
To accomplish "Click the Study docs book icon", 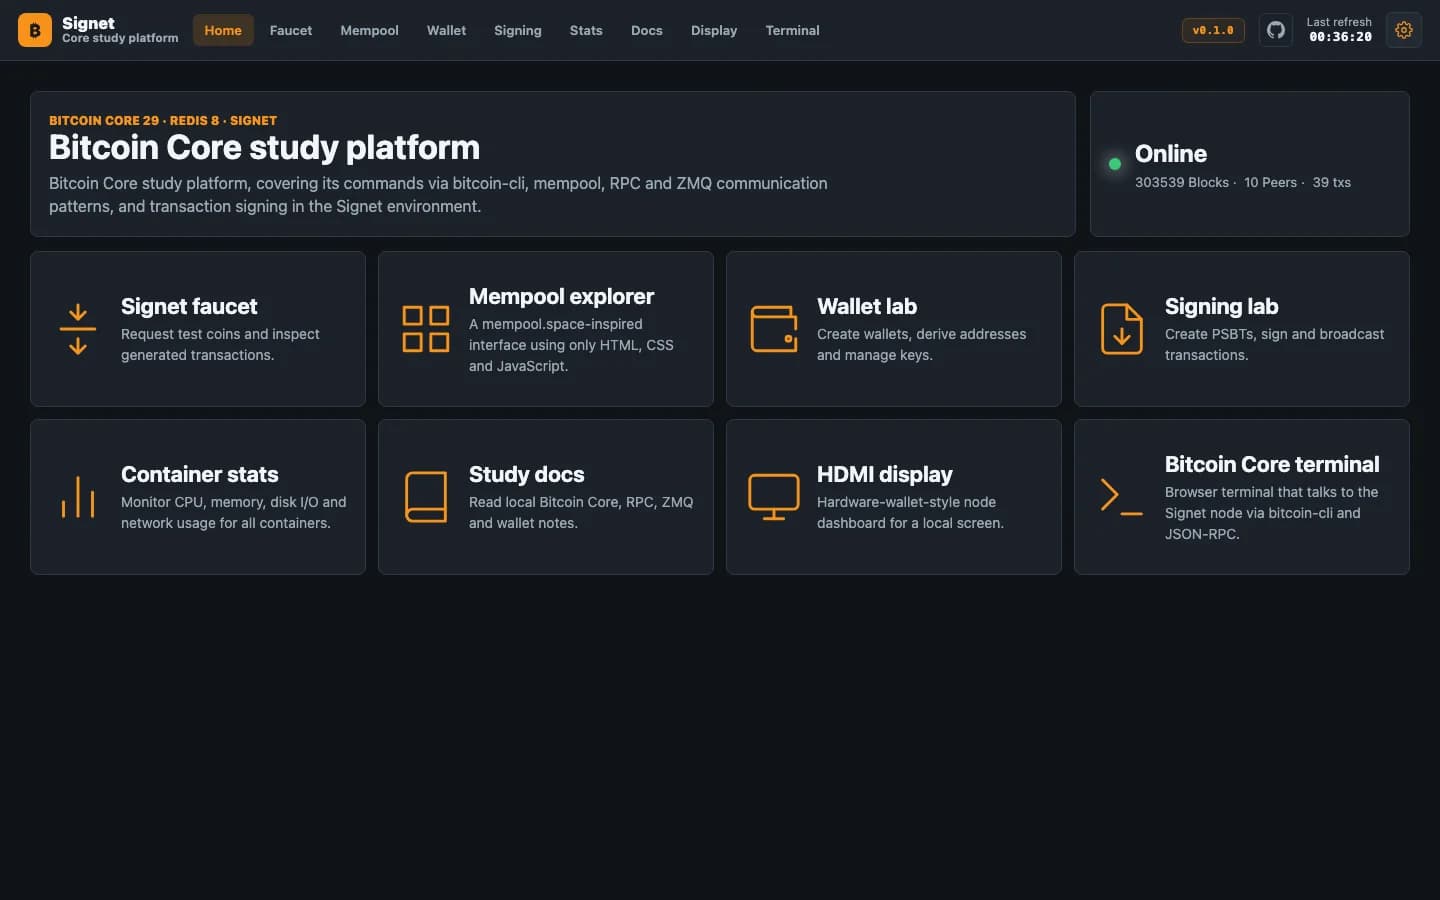I will click(426, 497).
